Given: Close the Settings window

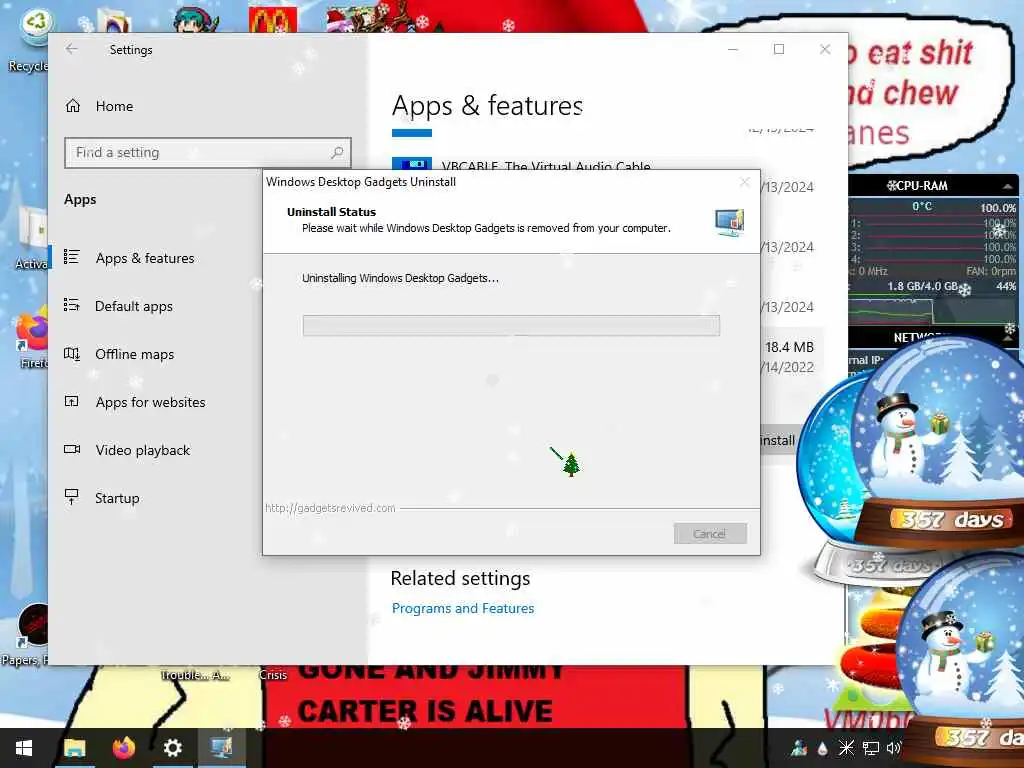Looking at the screenshot, I should pos(825,50).
